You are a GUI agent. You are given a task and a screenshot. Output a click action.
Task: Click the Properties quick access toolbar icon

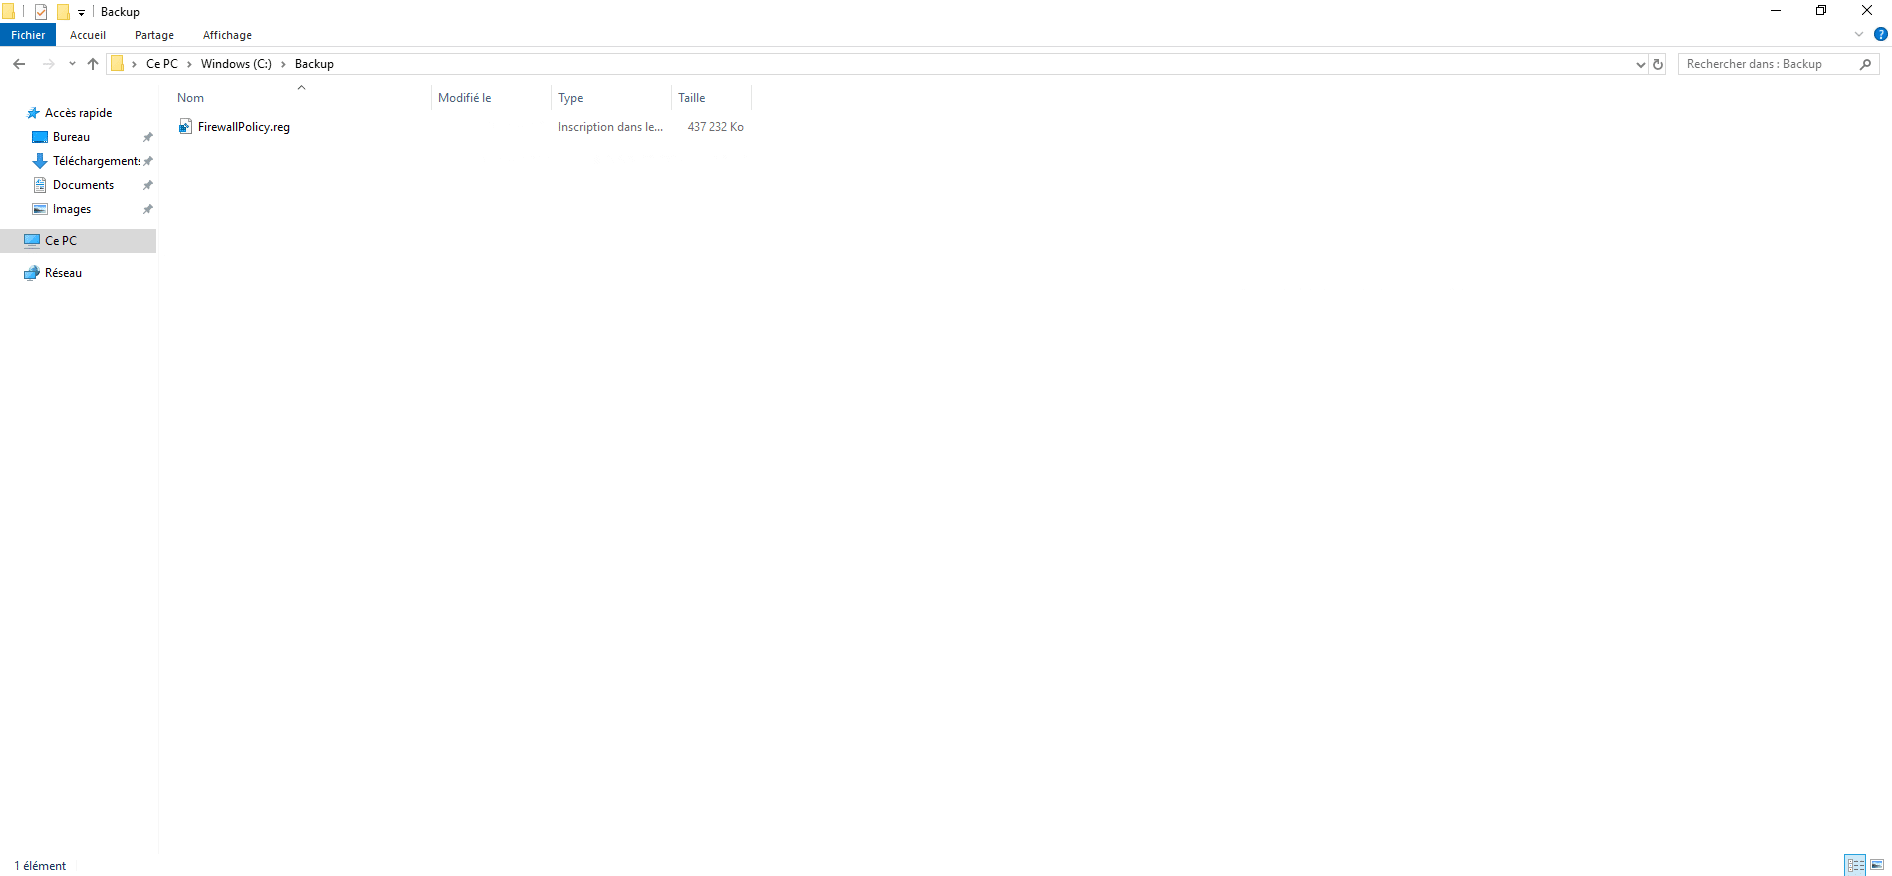click(x=41, y=12)
